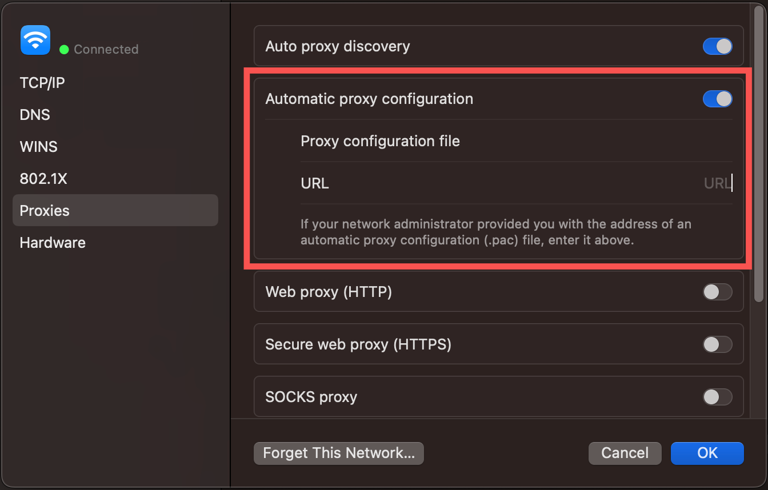Enable Secure web proxy (HTTPS) switch
This screenshot has width=768, height=490.
pos(717,345)
